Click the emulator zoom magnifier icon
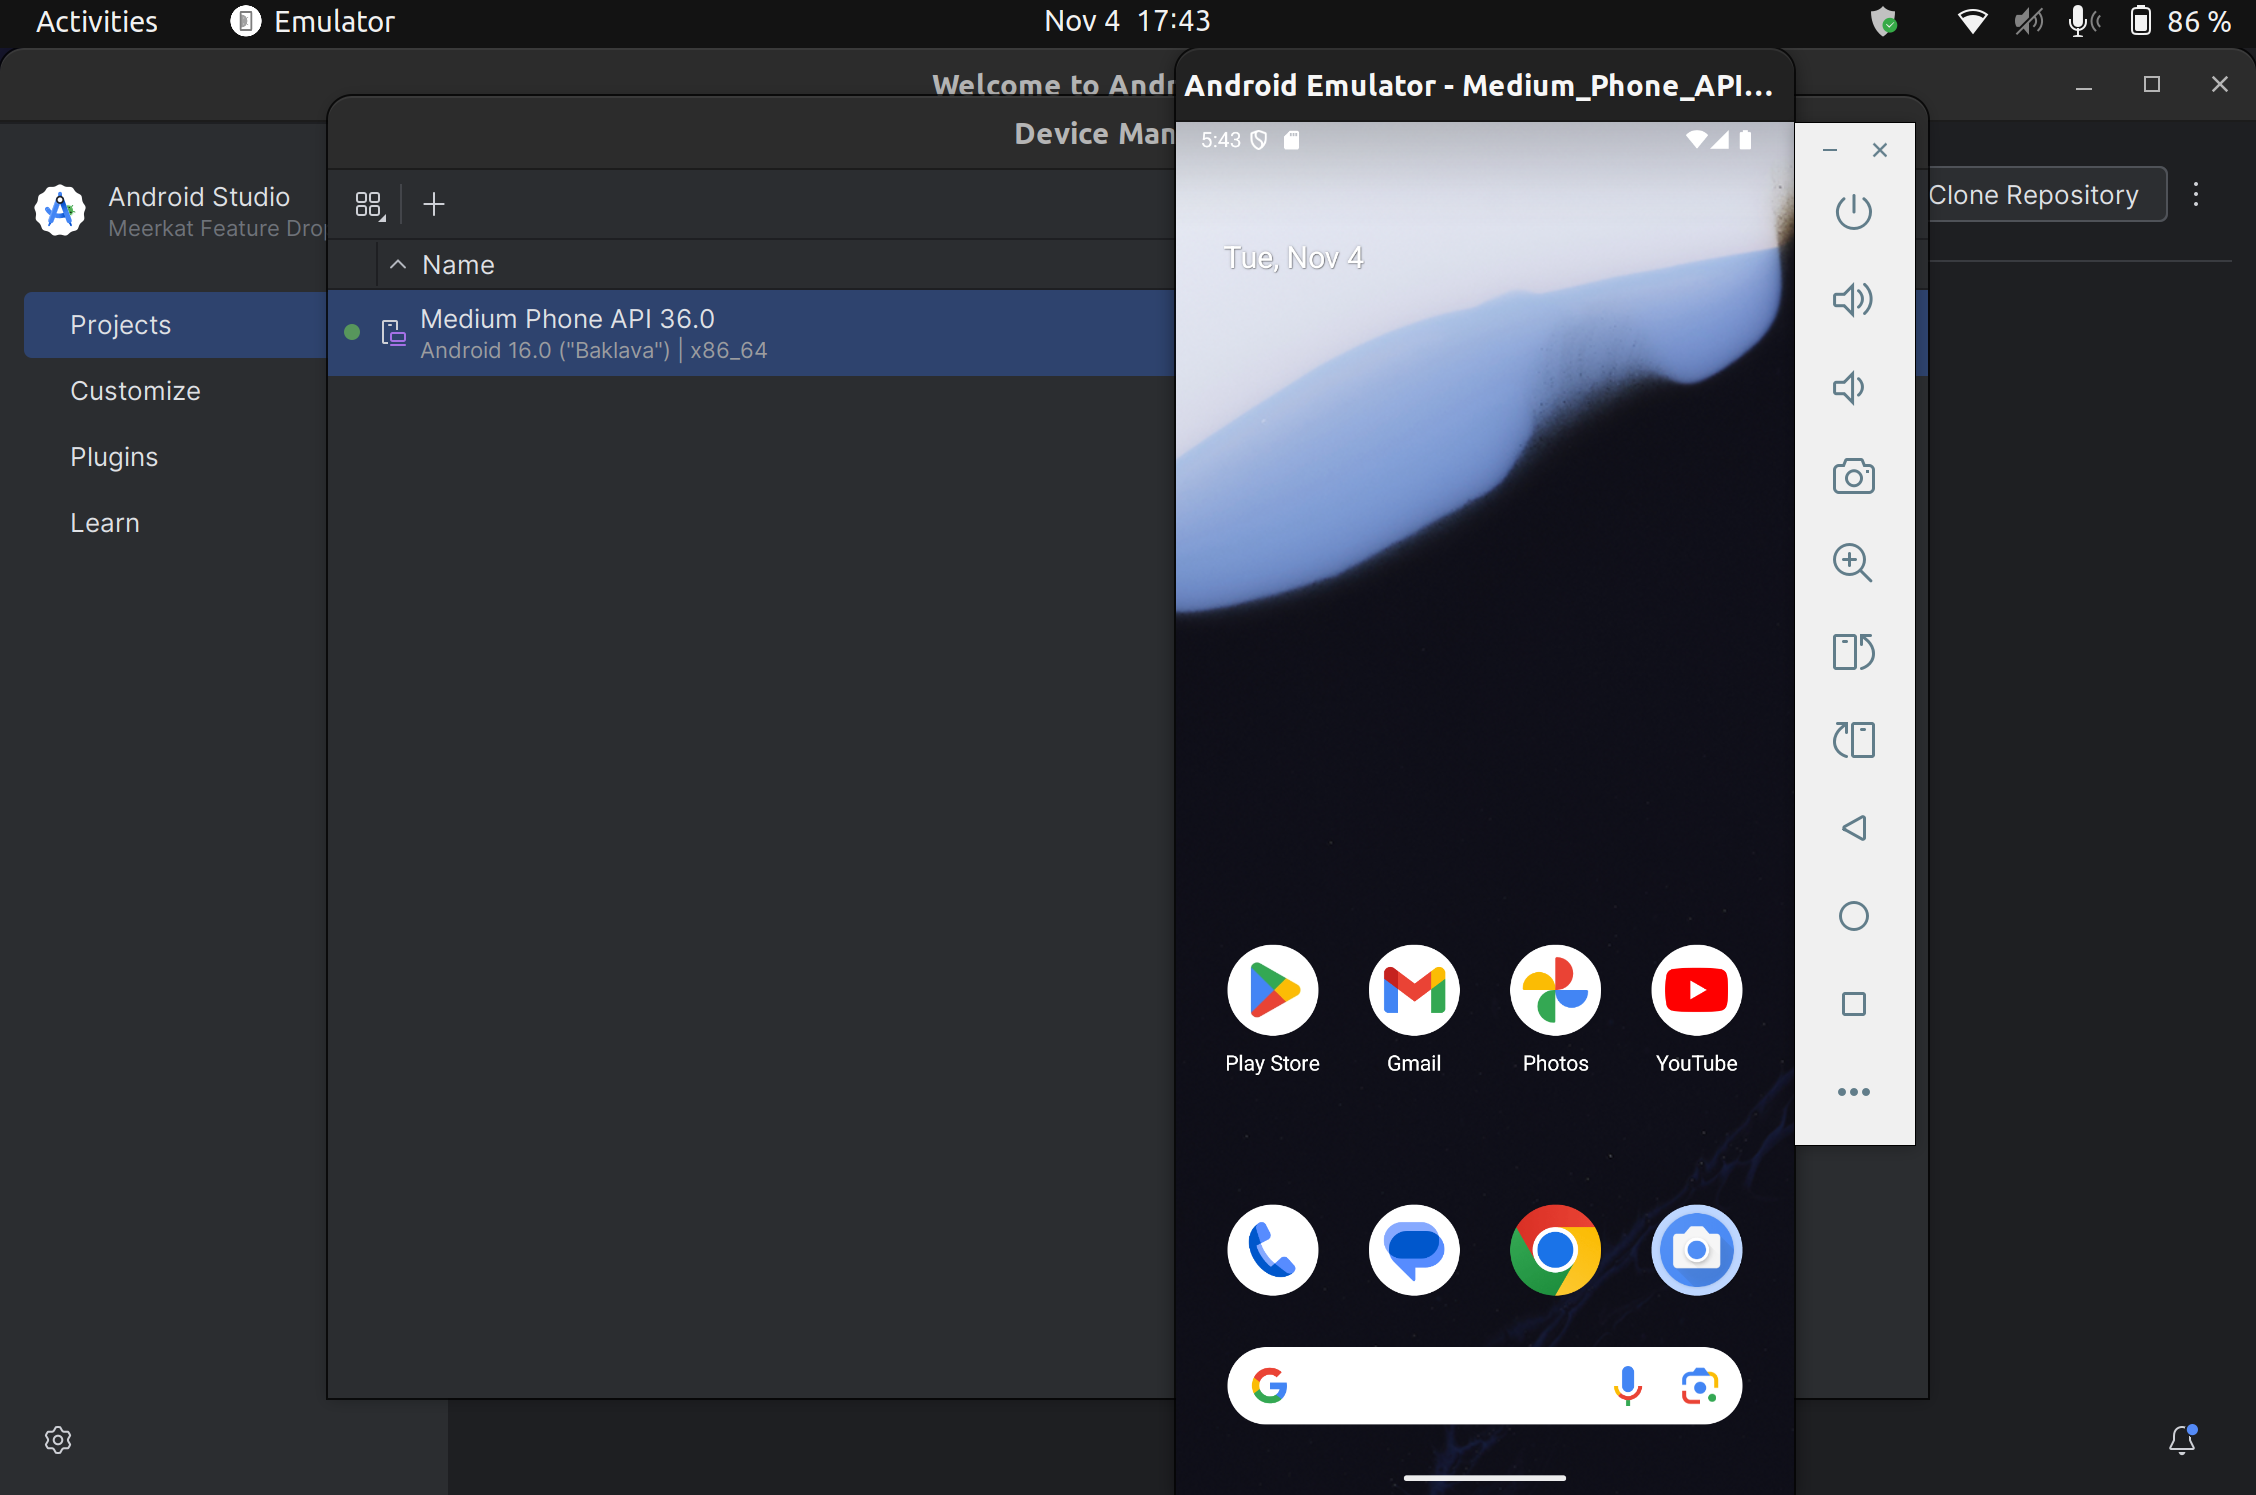 tap(1852, 563)
